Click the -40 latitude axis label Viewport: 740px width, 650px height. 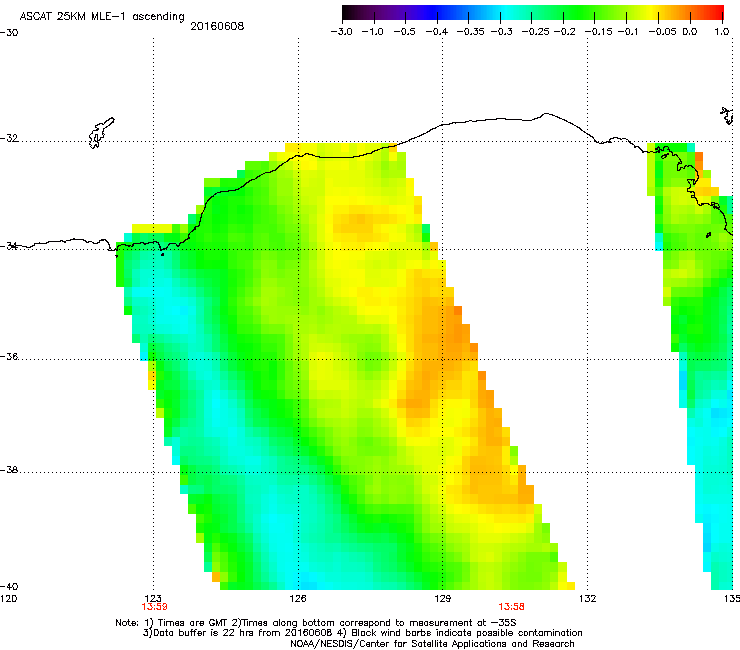coord(9,586)
